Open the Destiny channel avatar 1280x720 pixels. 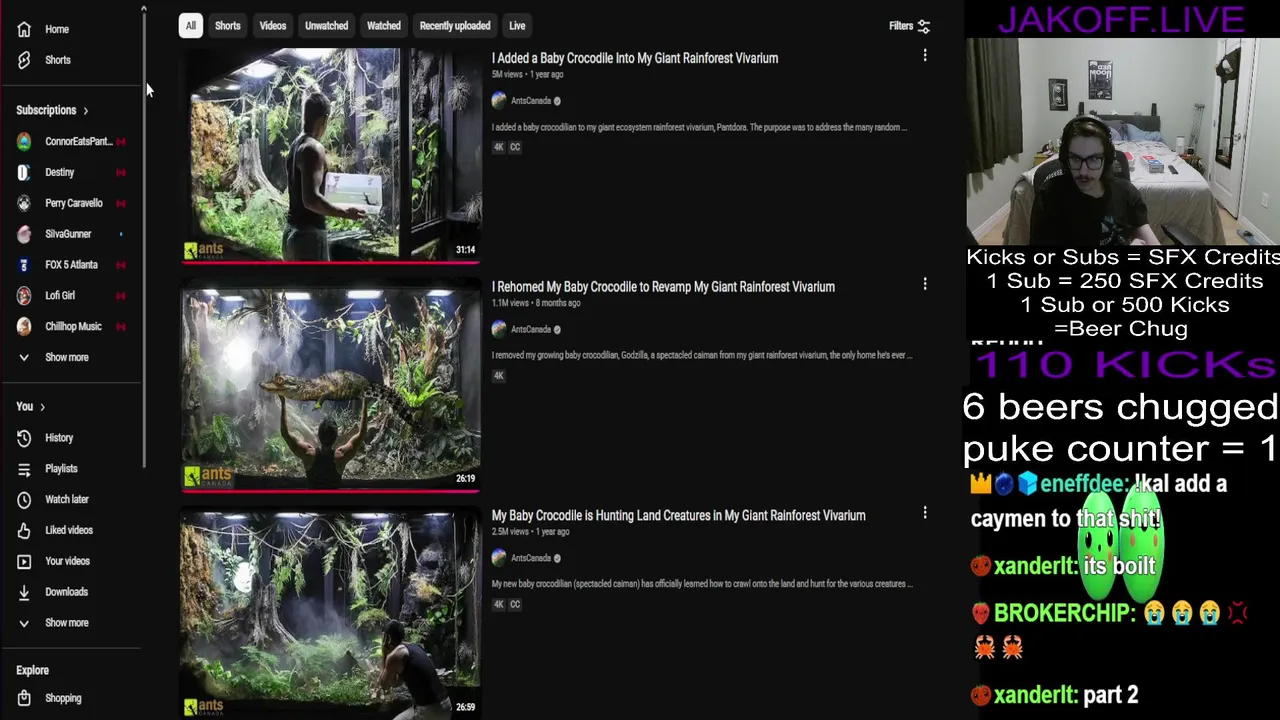click(x=24, y=172)
